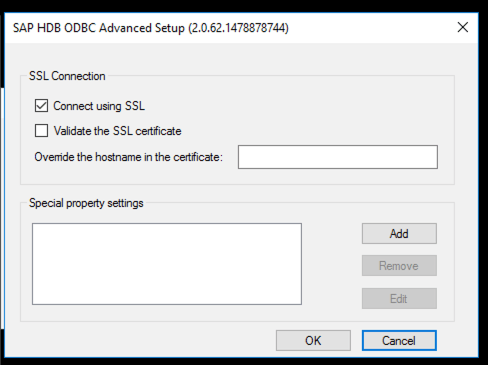Image resolution: width=488 pixels, height=365 pixels.
Task: Enable Validate the SSL certificate checkbox
Action: tap(41, 131)
